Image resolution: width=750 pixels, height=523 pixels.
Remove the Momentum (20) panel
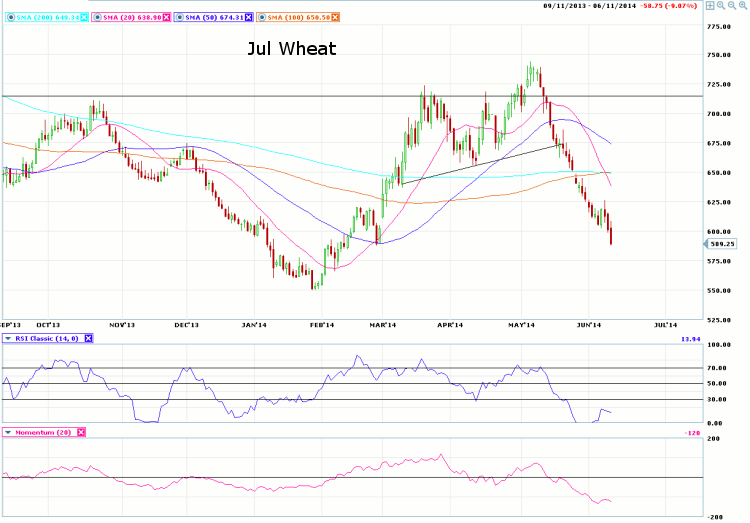coord(81,432)
